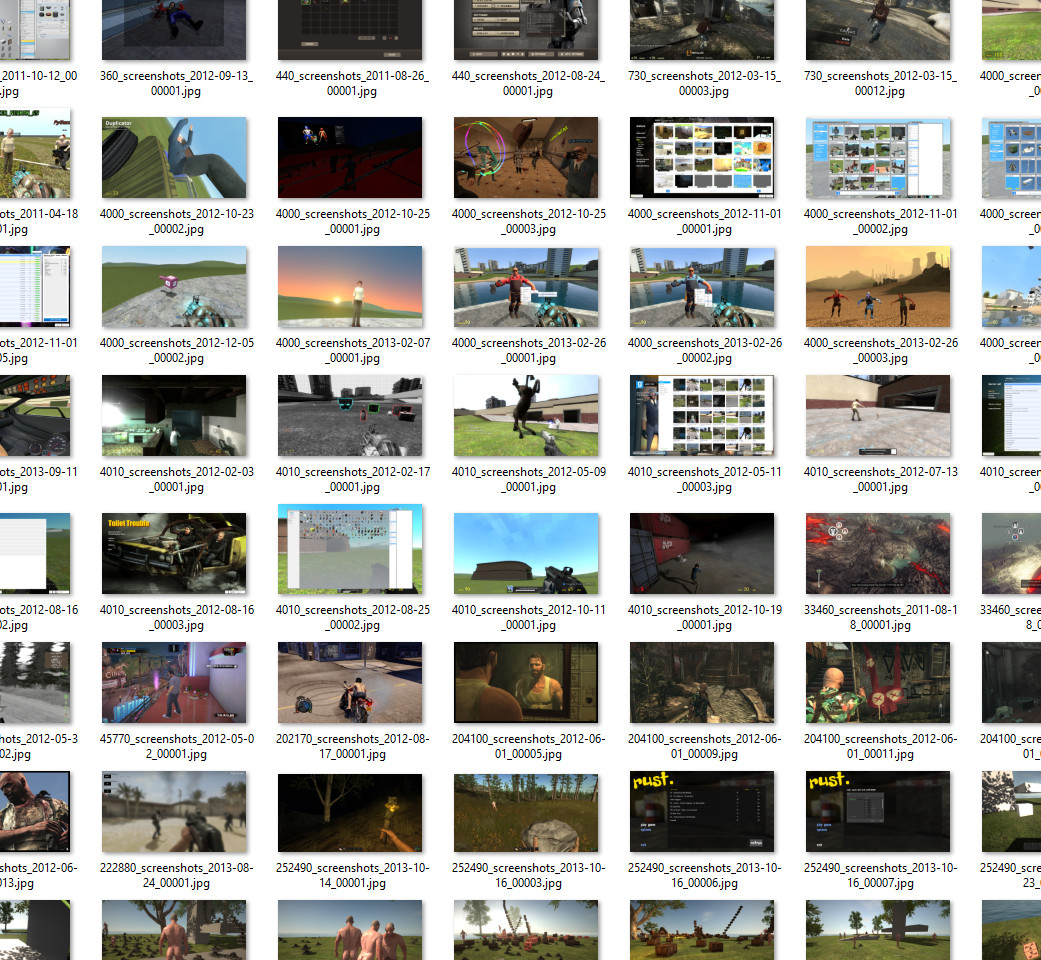Click file name 4010_screenshots_2012-05-09_00001.jpg
This screenshot has width=1041, height=960.
[528, 479]
